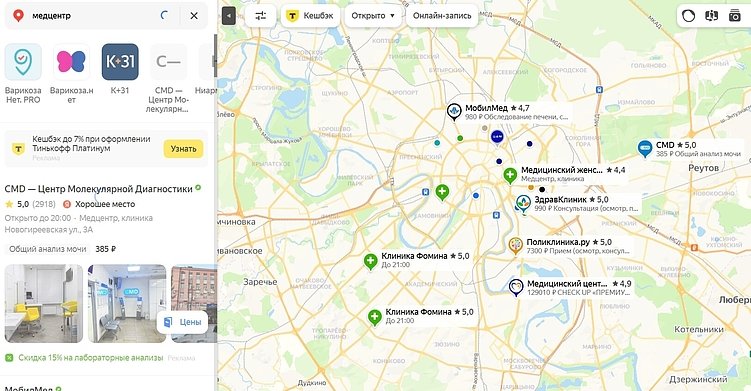Open first CMD interior photo with yellow chairs
751x391 pixels.
[44, 303]
